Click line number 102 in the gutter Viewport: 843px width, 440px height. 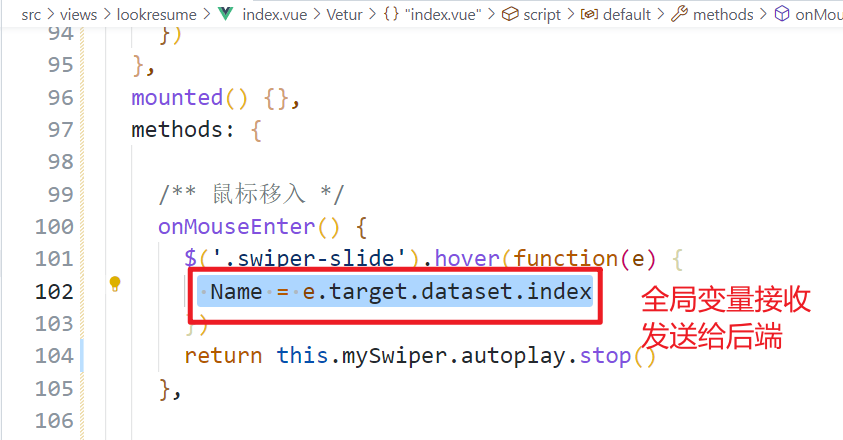pyautogui.click(x=54, y=292)
